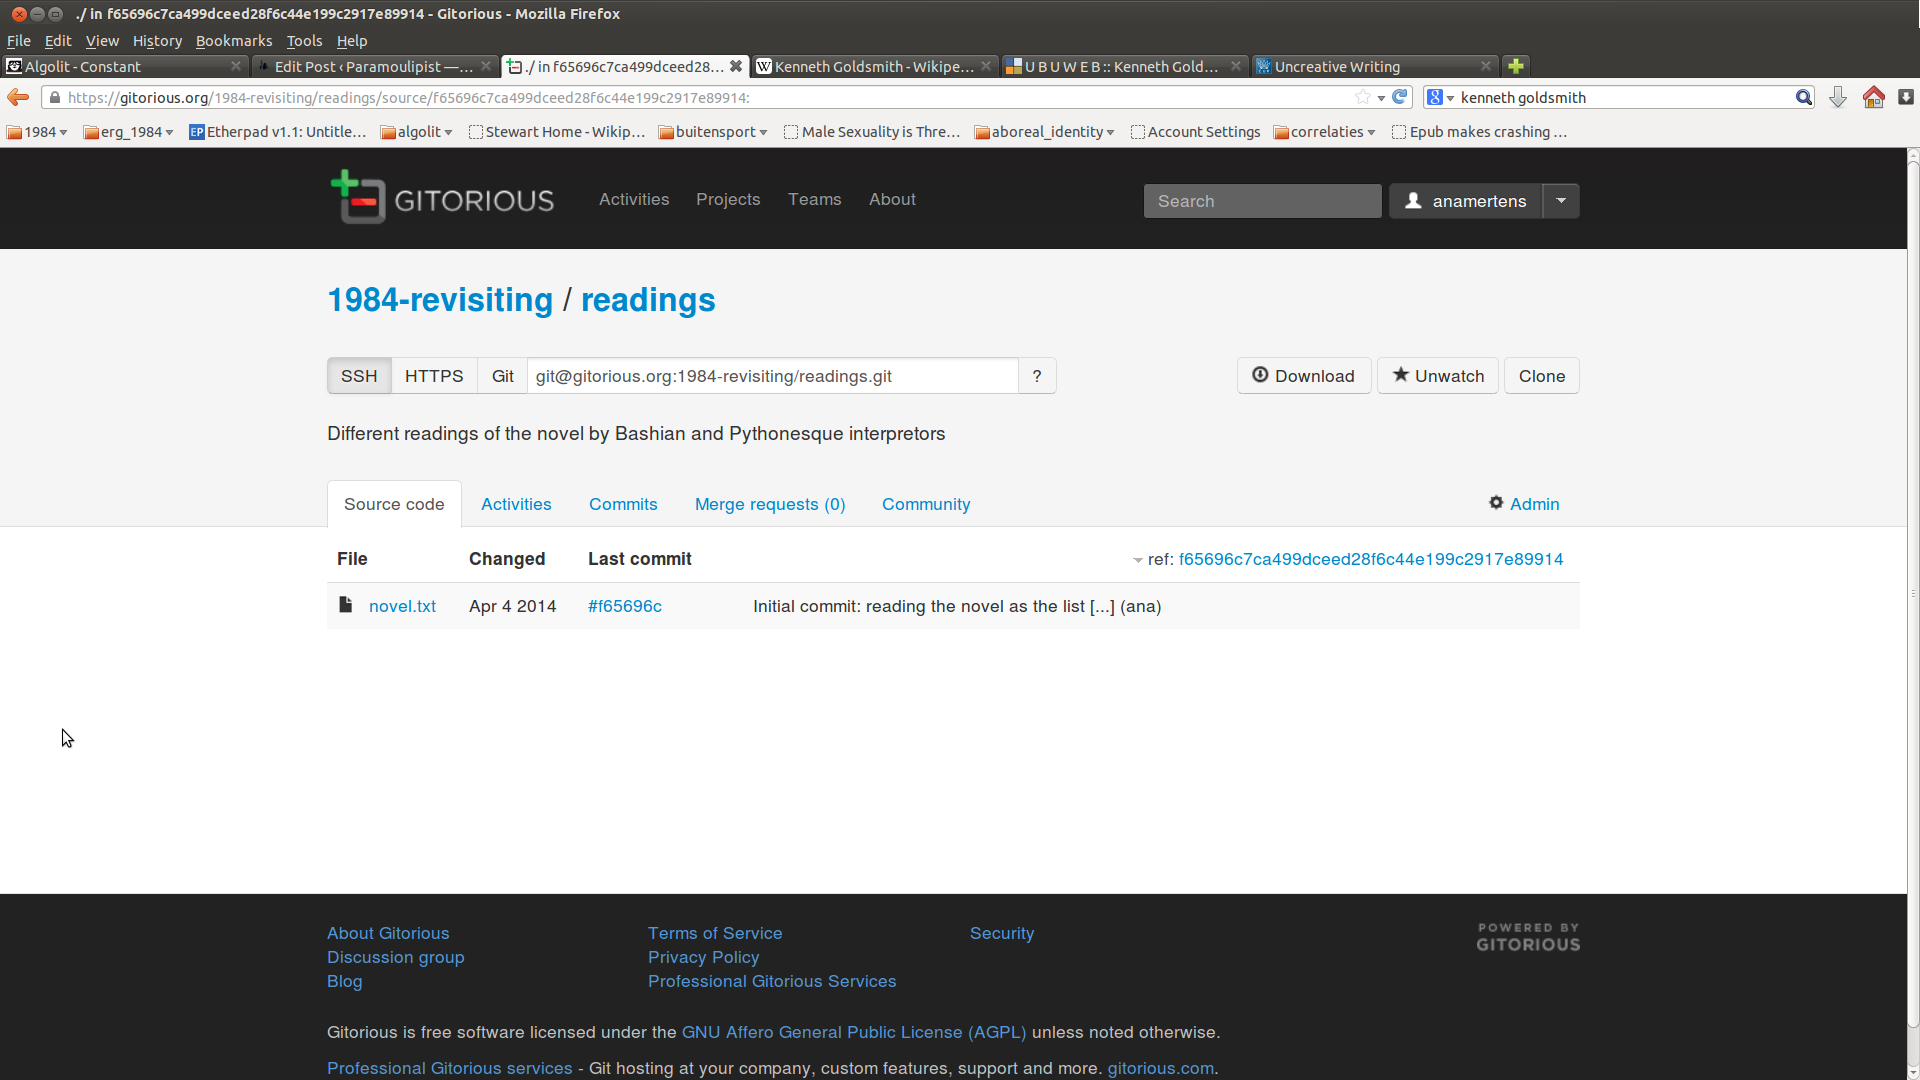The image size is (1920, 1080).
Task: Open Firefox downloads arrow icon
Action: 1838,97
